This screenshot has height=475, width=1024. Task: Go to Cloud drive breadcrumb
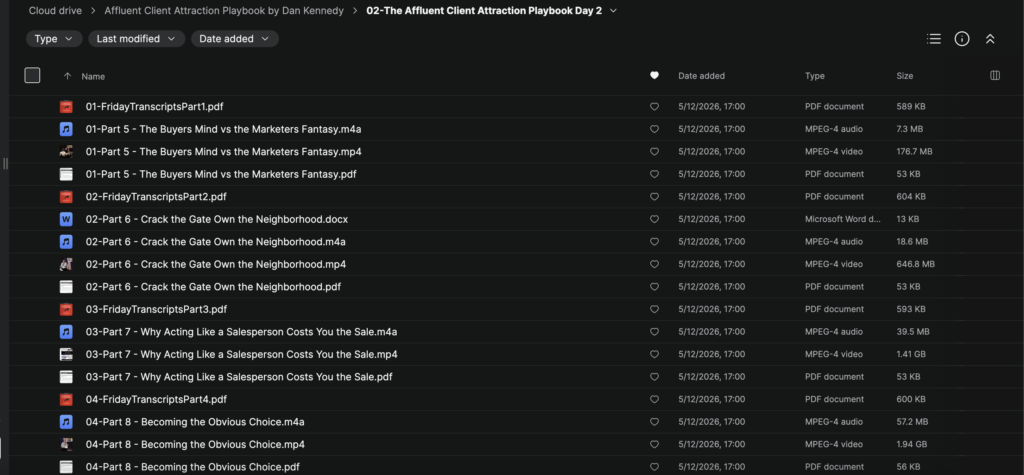coord(55,11)
